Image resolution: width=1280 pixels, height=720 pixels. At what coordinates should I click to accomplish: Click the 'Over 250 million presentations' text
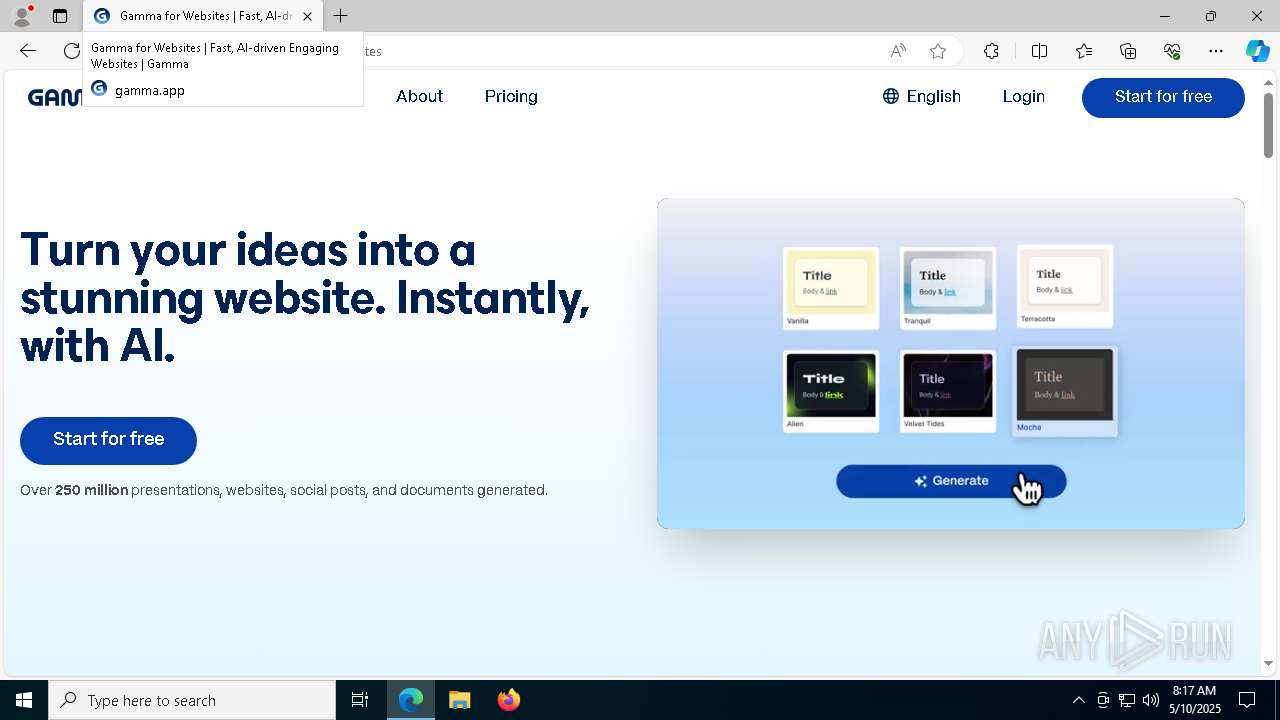point(284,490)
